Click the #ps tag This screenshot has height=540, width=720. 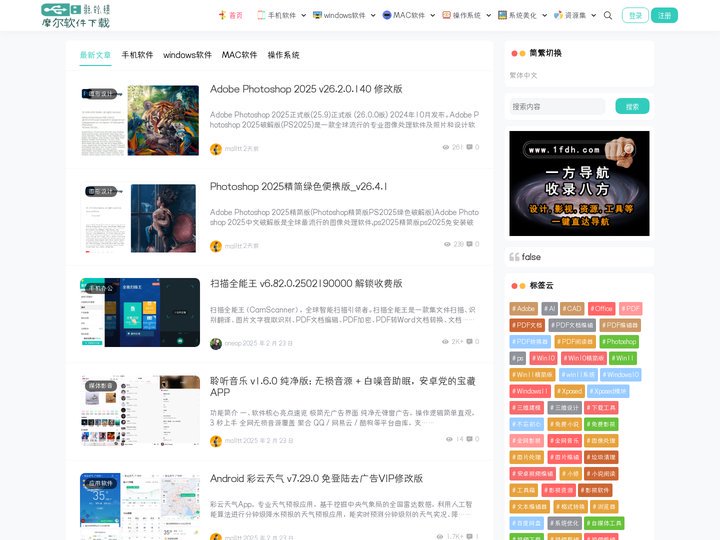518,358
